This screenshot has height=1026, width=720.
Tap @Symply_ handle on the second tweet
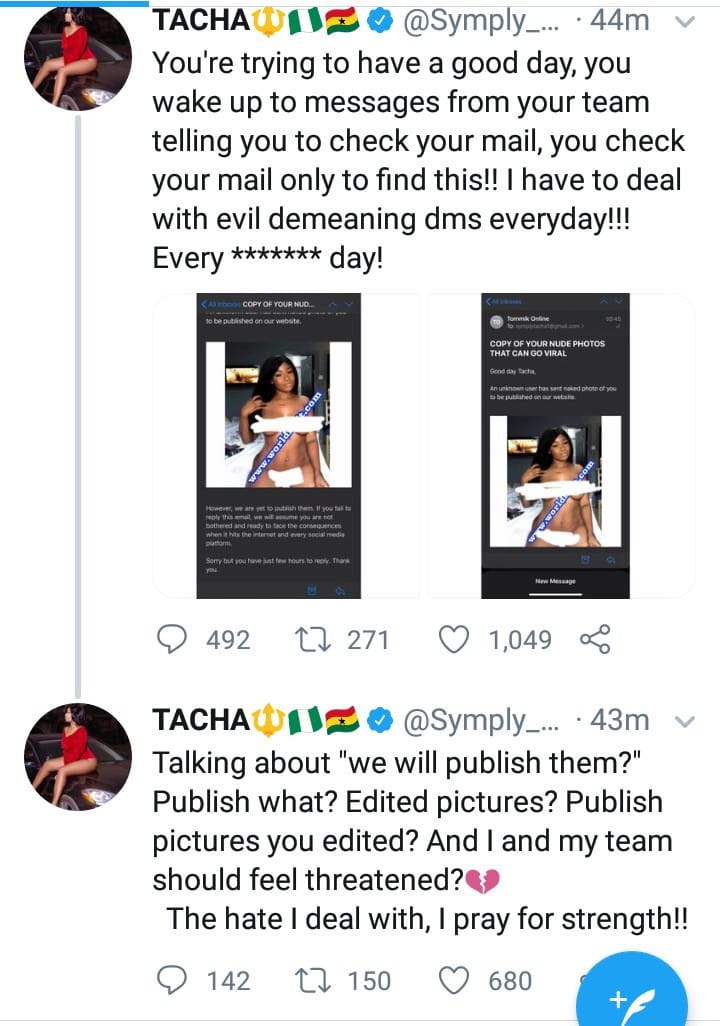tap(474, 719)
